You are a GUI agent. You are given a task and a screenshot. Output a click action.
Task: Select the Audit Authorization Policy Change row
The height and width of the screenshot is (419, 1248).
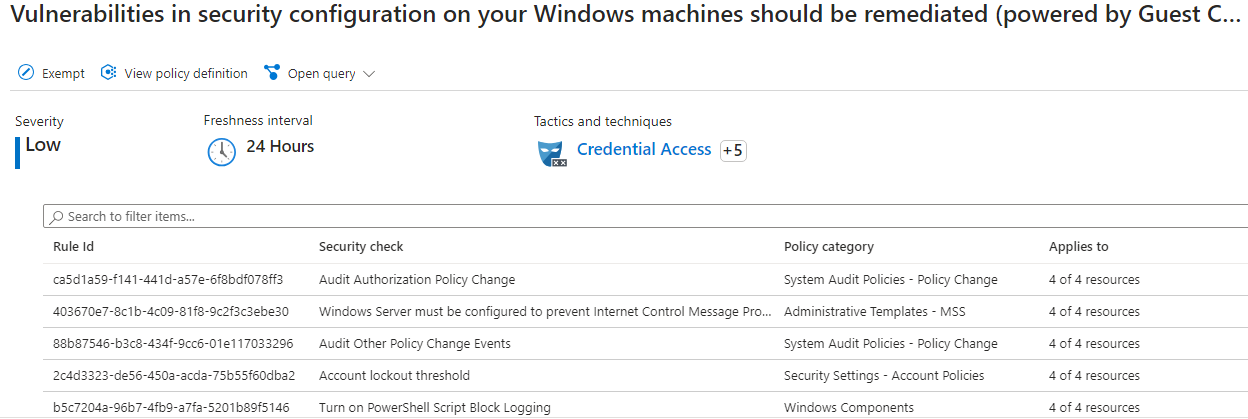pyautogui.click(x=646, y=280)
